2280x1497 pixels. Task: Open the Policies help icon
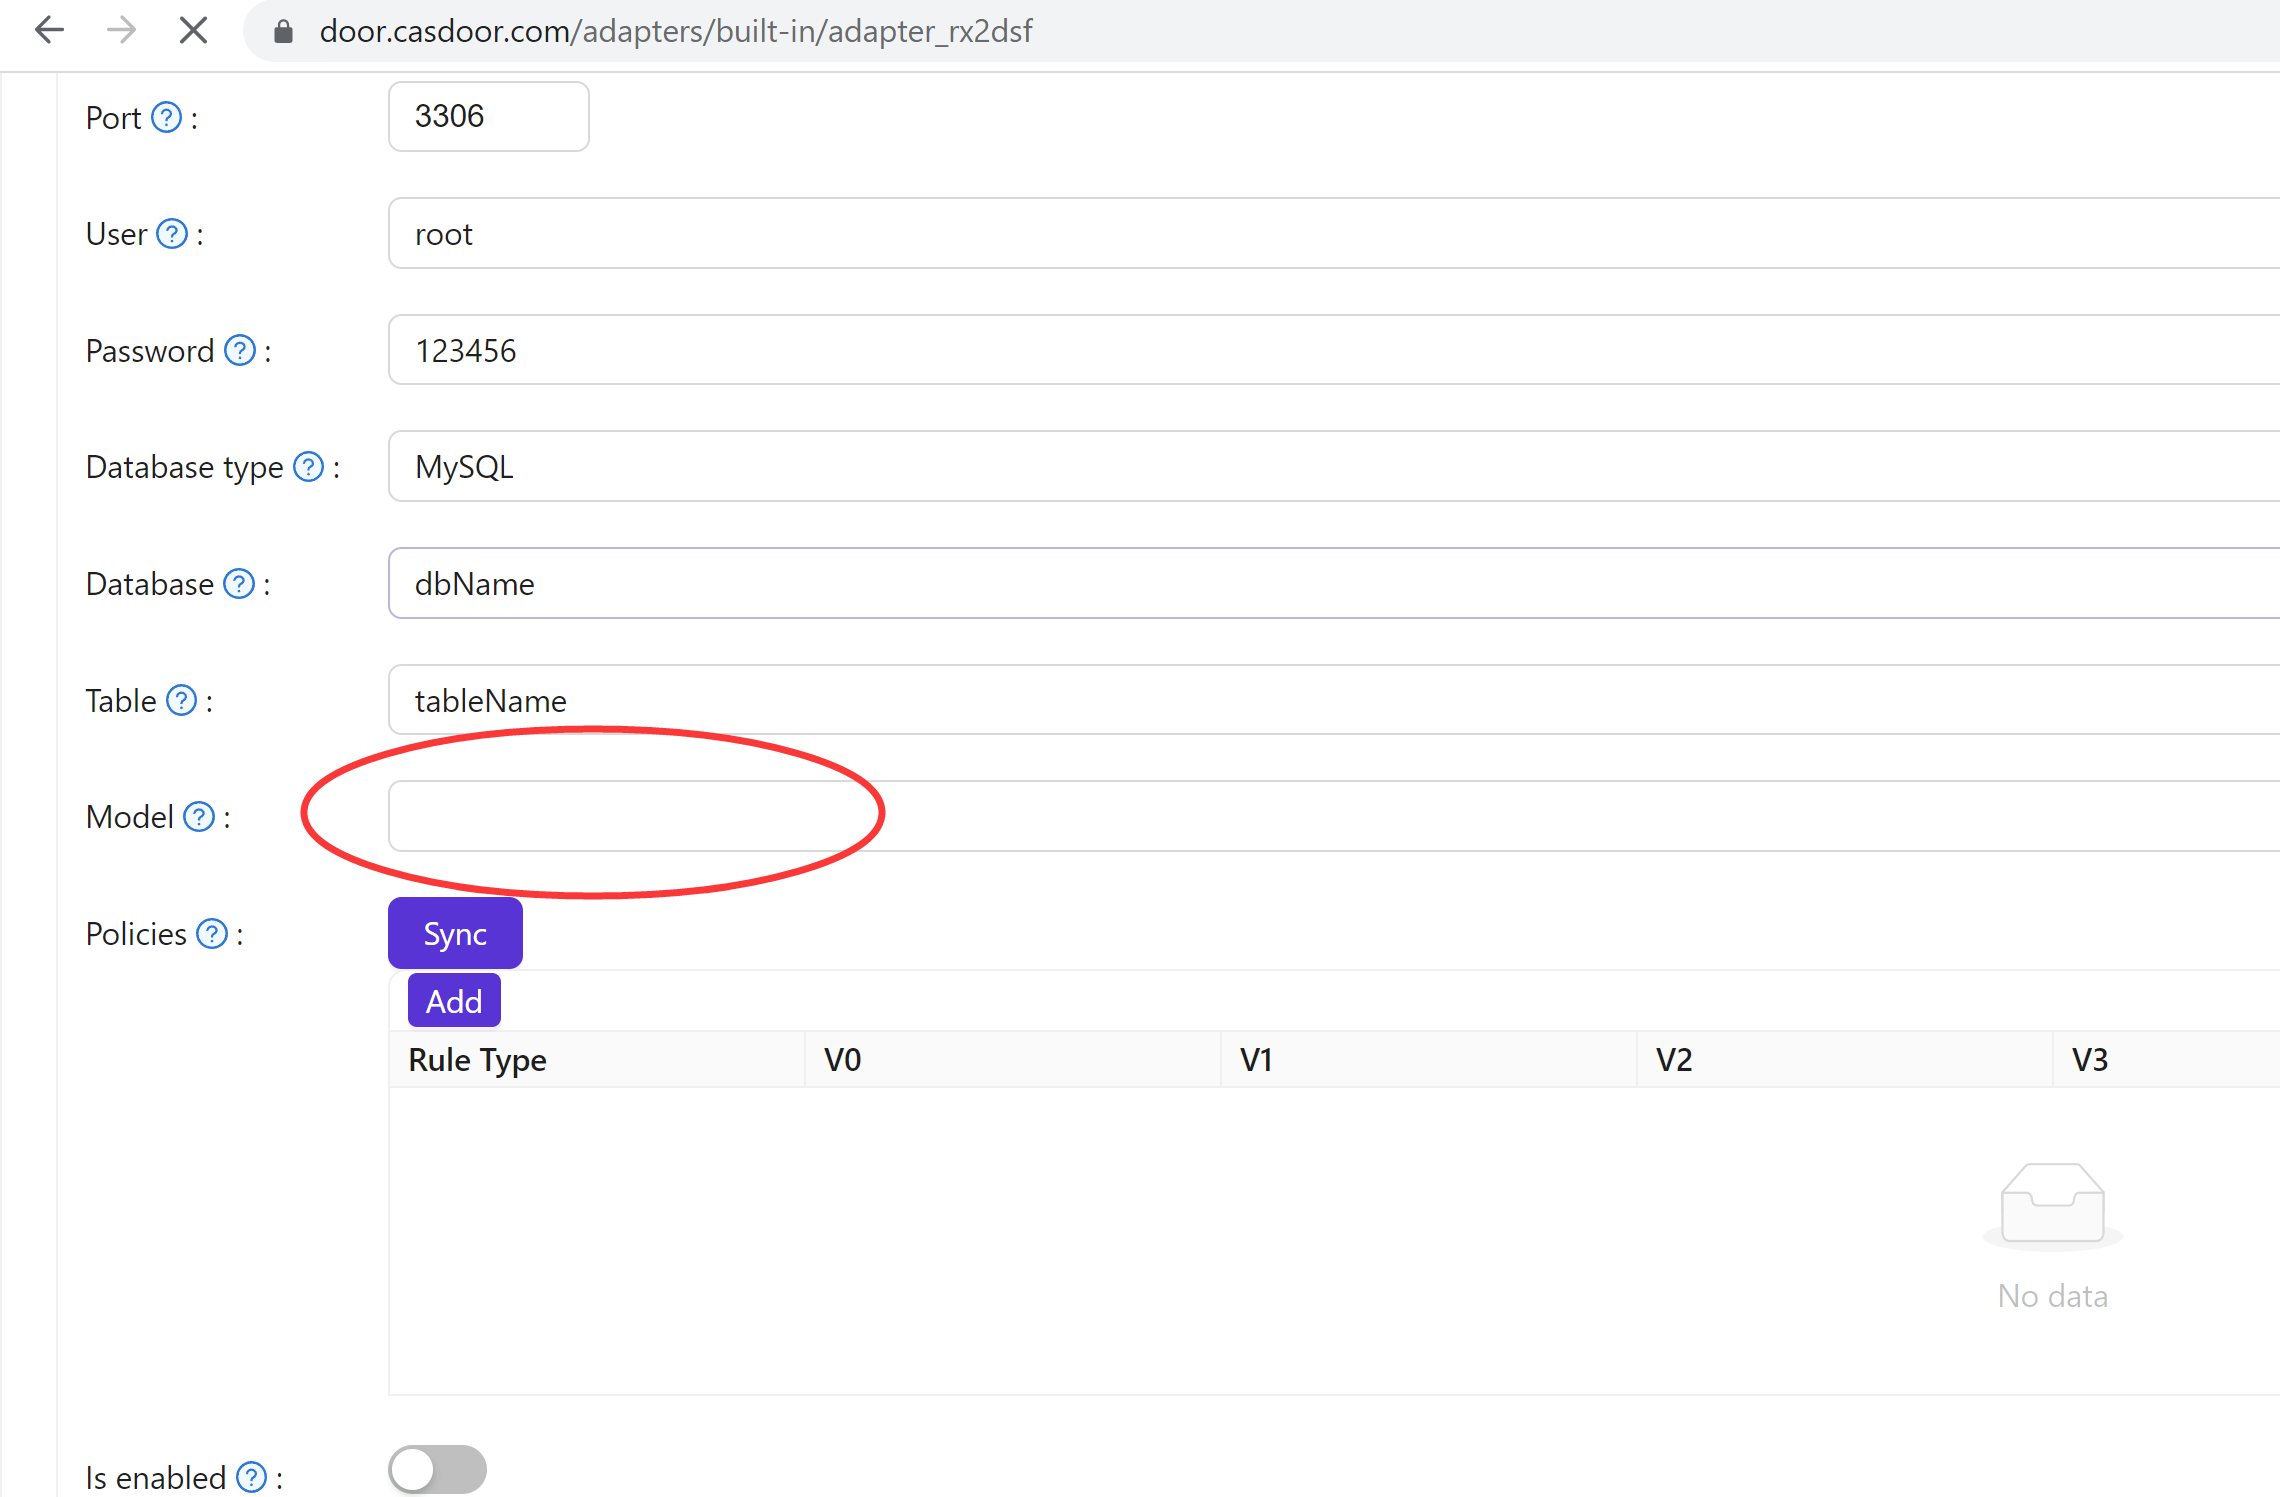pyautogui.click(x=212, y=933)
